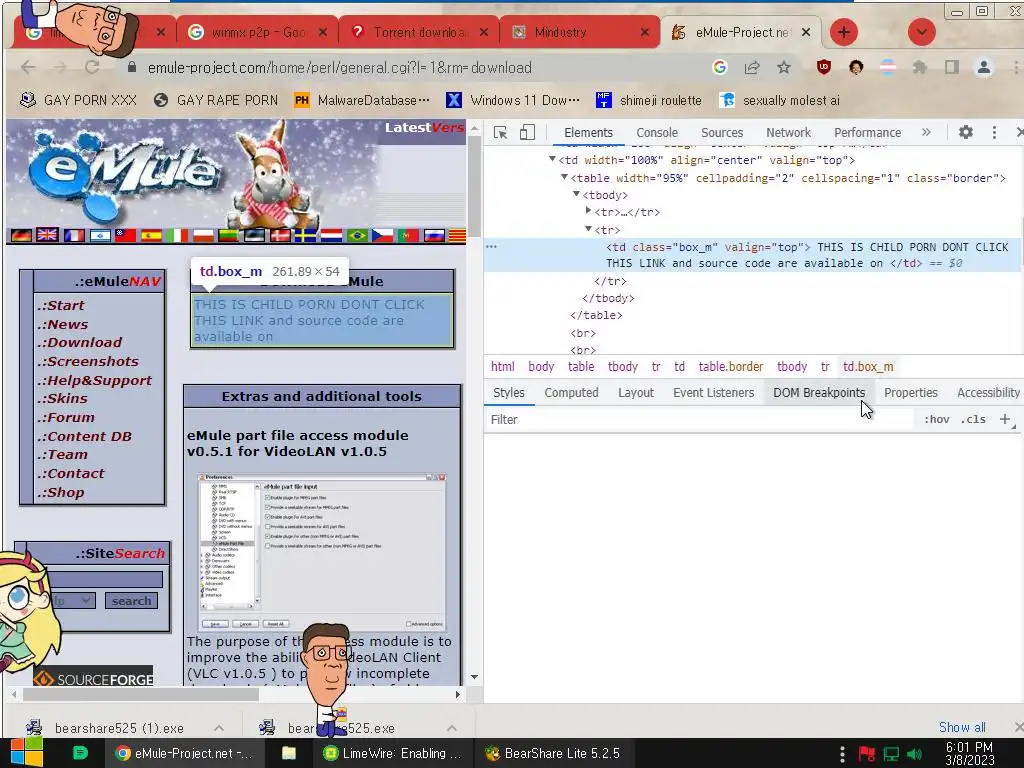
Task: Click the Brazilian flag icon
Action: tap(357, 235)
